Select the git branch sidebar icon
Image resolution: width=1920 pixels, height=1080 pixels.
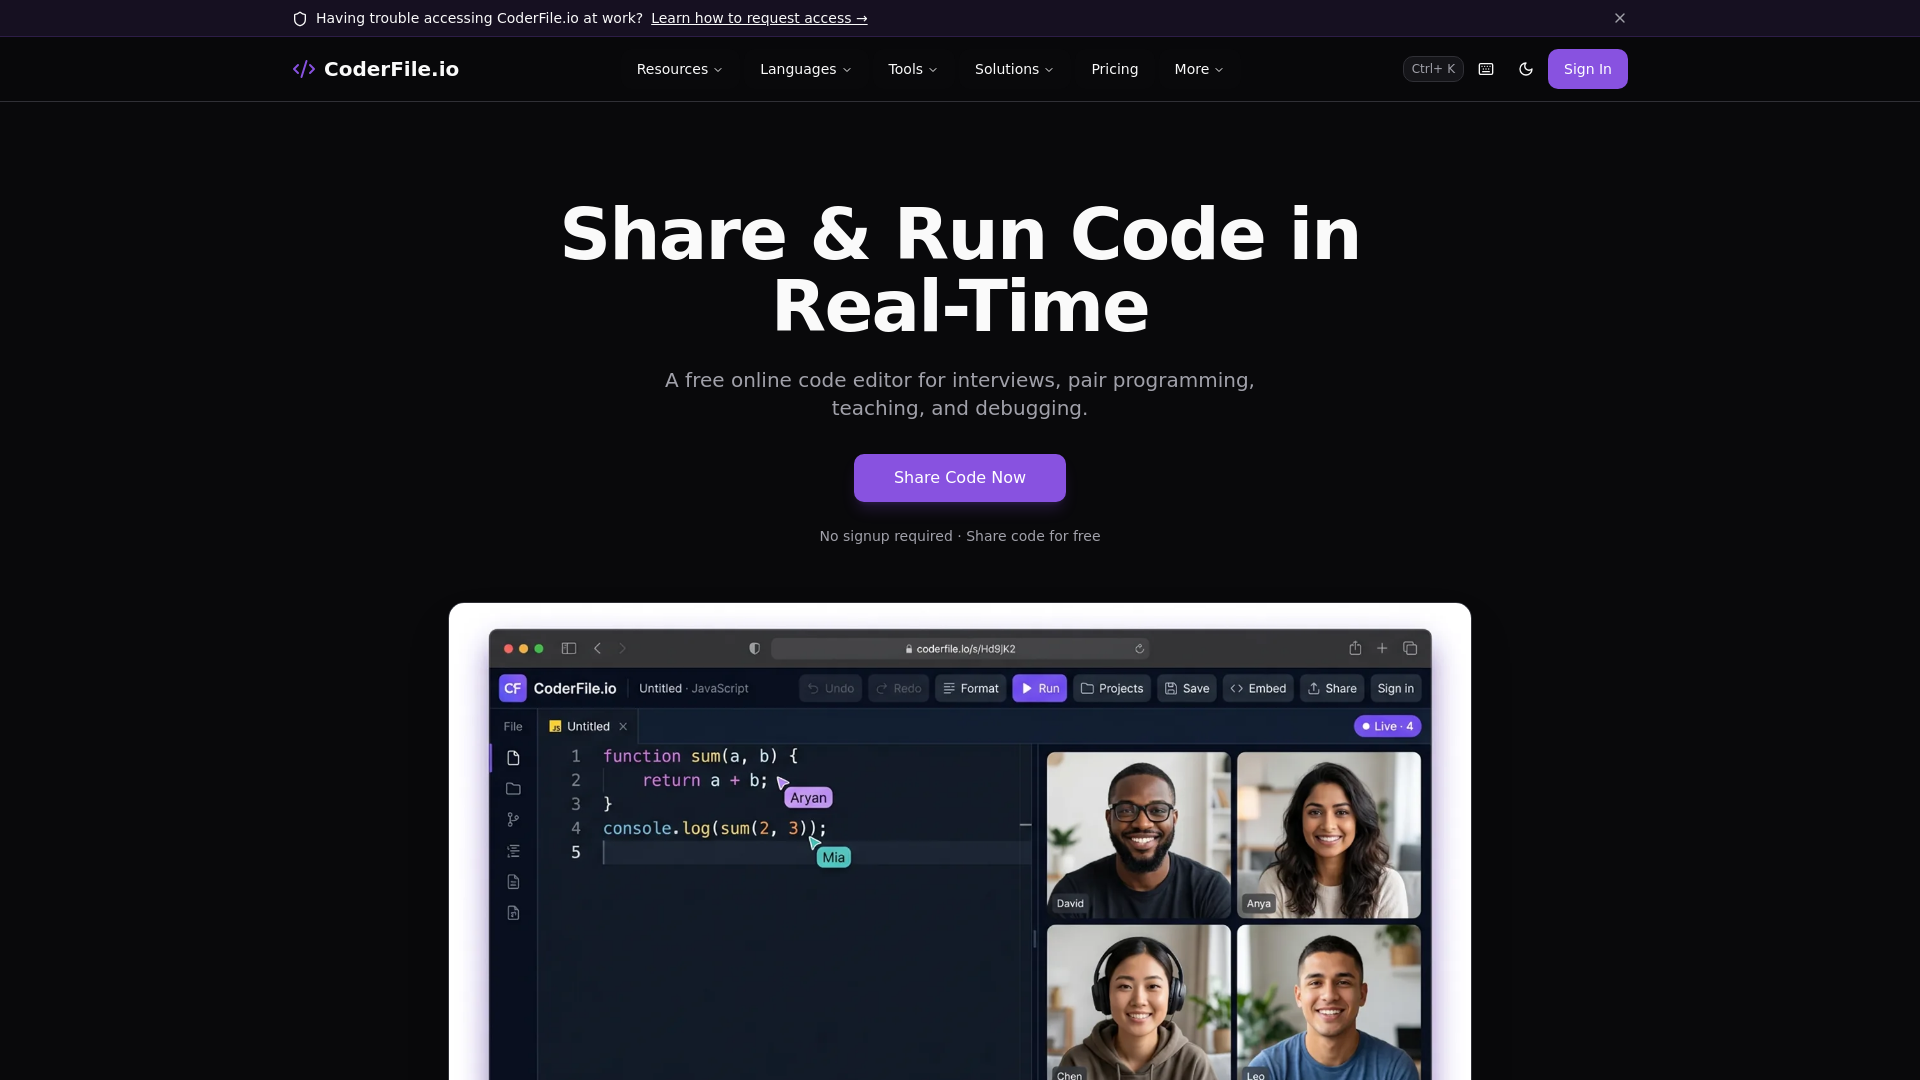pos(513,820)
